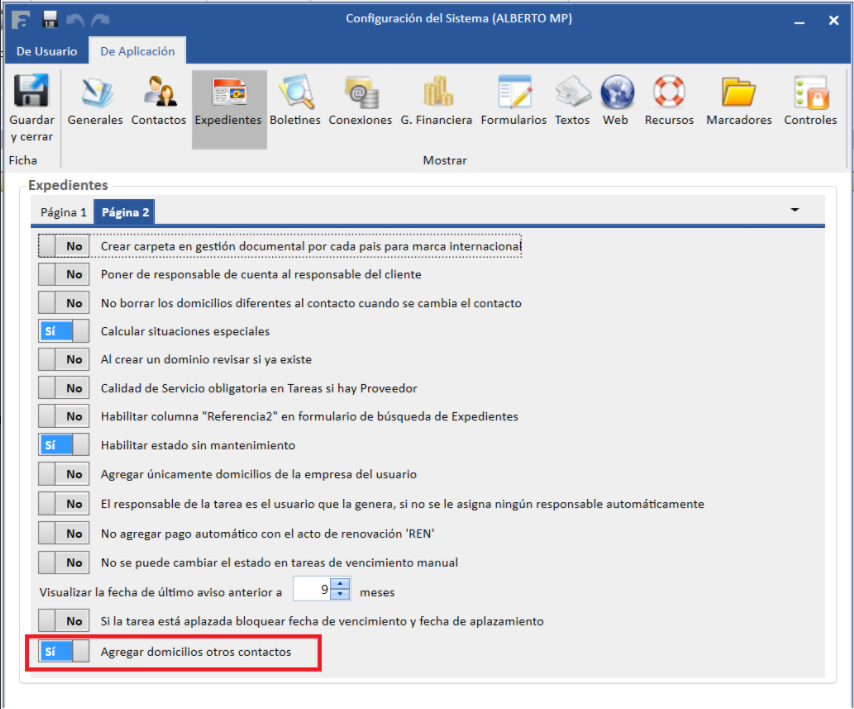The image size is (854, 709).
Task: Decrease the months value with down arrow
Action: click(x=341, y=596)
